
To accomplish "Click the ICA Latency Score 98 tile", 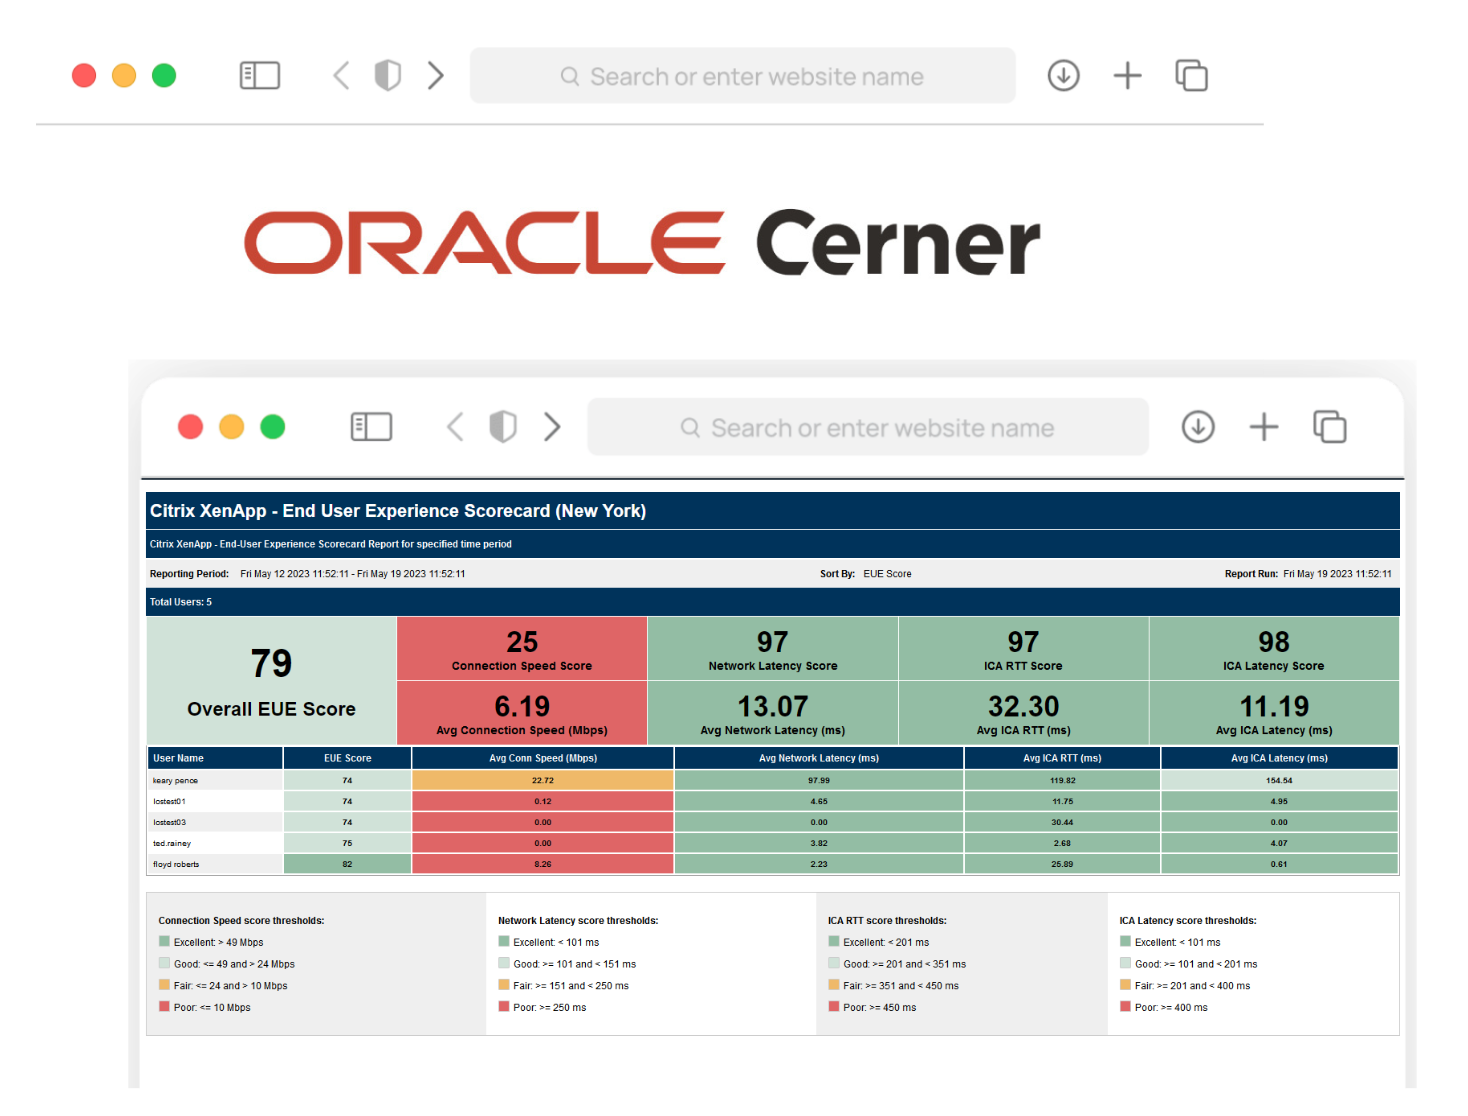I will coord(1274,649).
